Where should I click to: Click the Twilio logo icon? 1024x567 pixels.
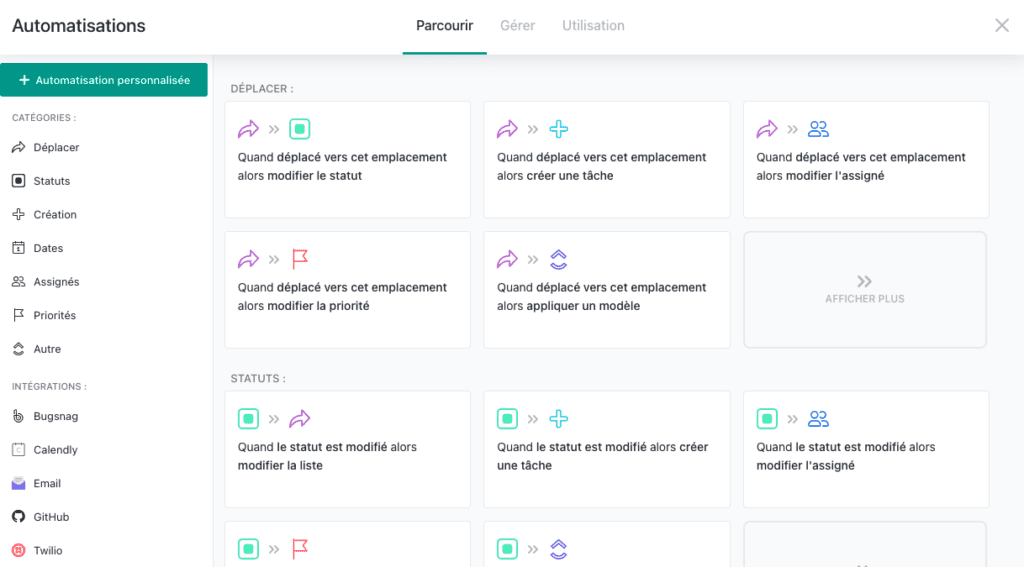(x=18, y=550)
